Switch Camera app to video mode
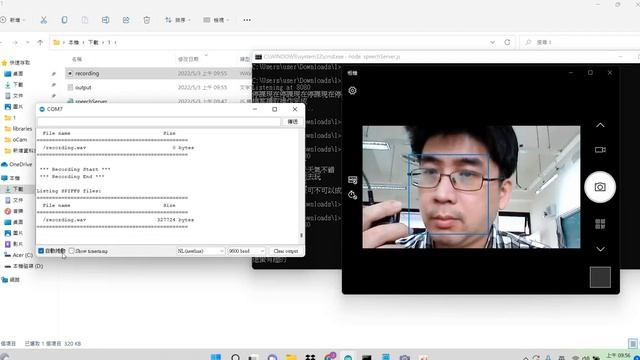Screen dimensions: 640x360 pos(600,150)
